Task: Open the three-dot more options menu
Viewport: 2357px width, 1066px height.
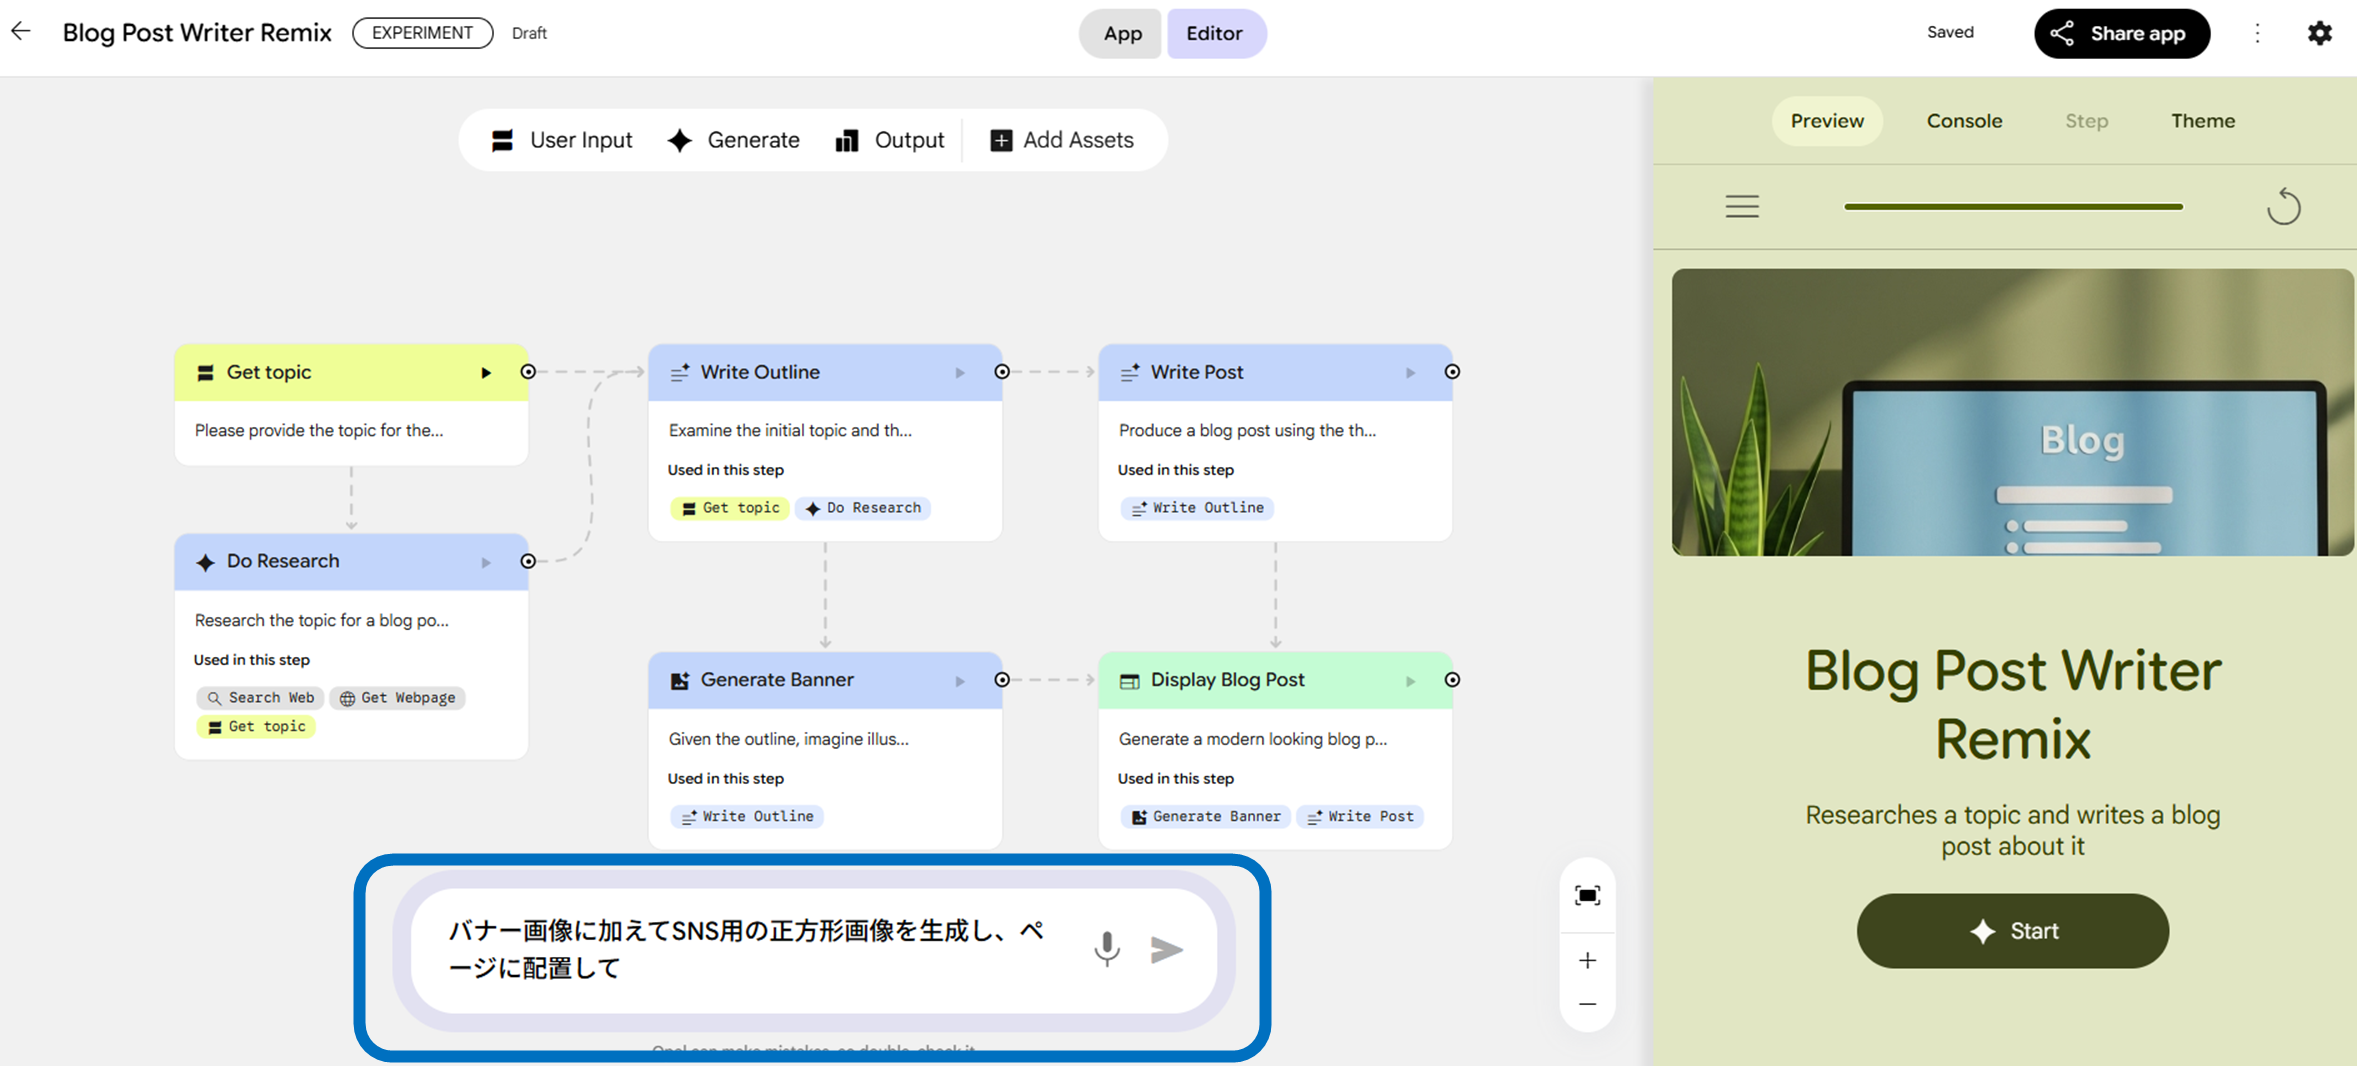Action: click(x=2257, y=33)
